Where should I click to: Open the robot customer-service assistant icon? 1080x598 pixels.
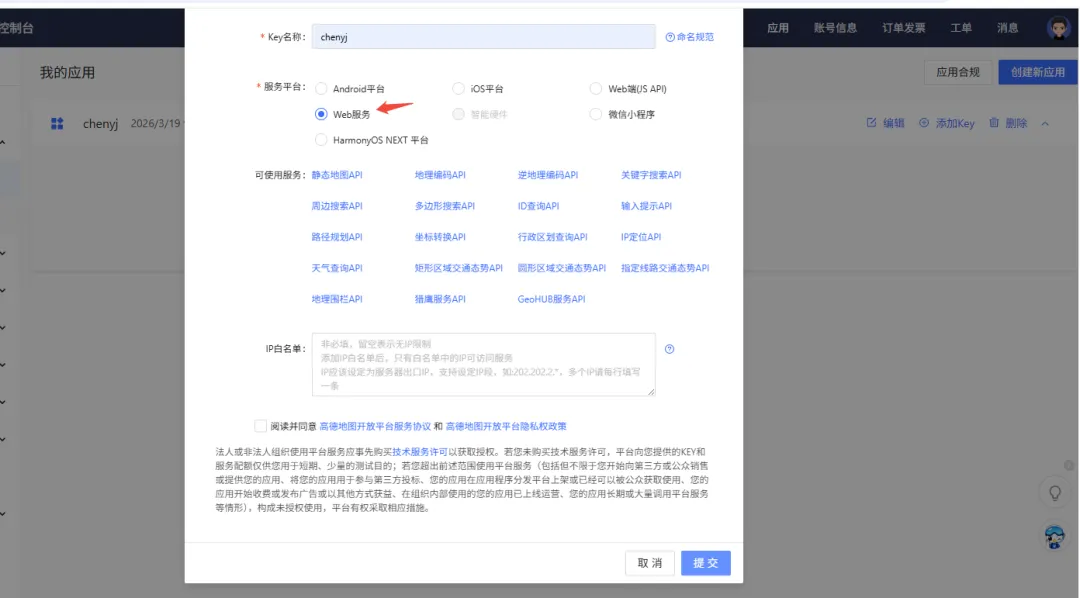pyautogui.click(x=1054, y=536)
